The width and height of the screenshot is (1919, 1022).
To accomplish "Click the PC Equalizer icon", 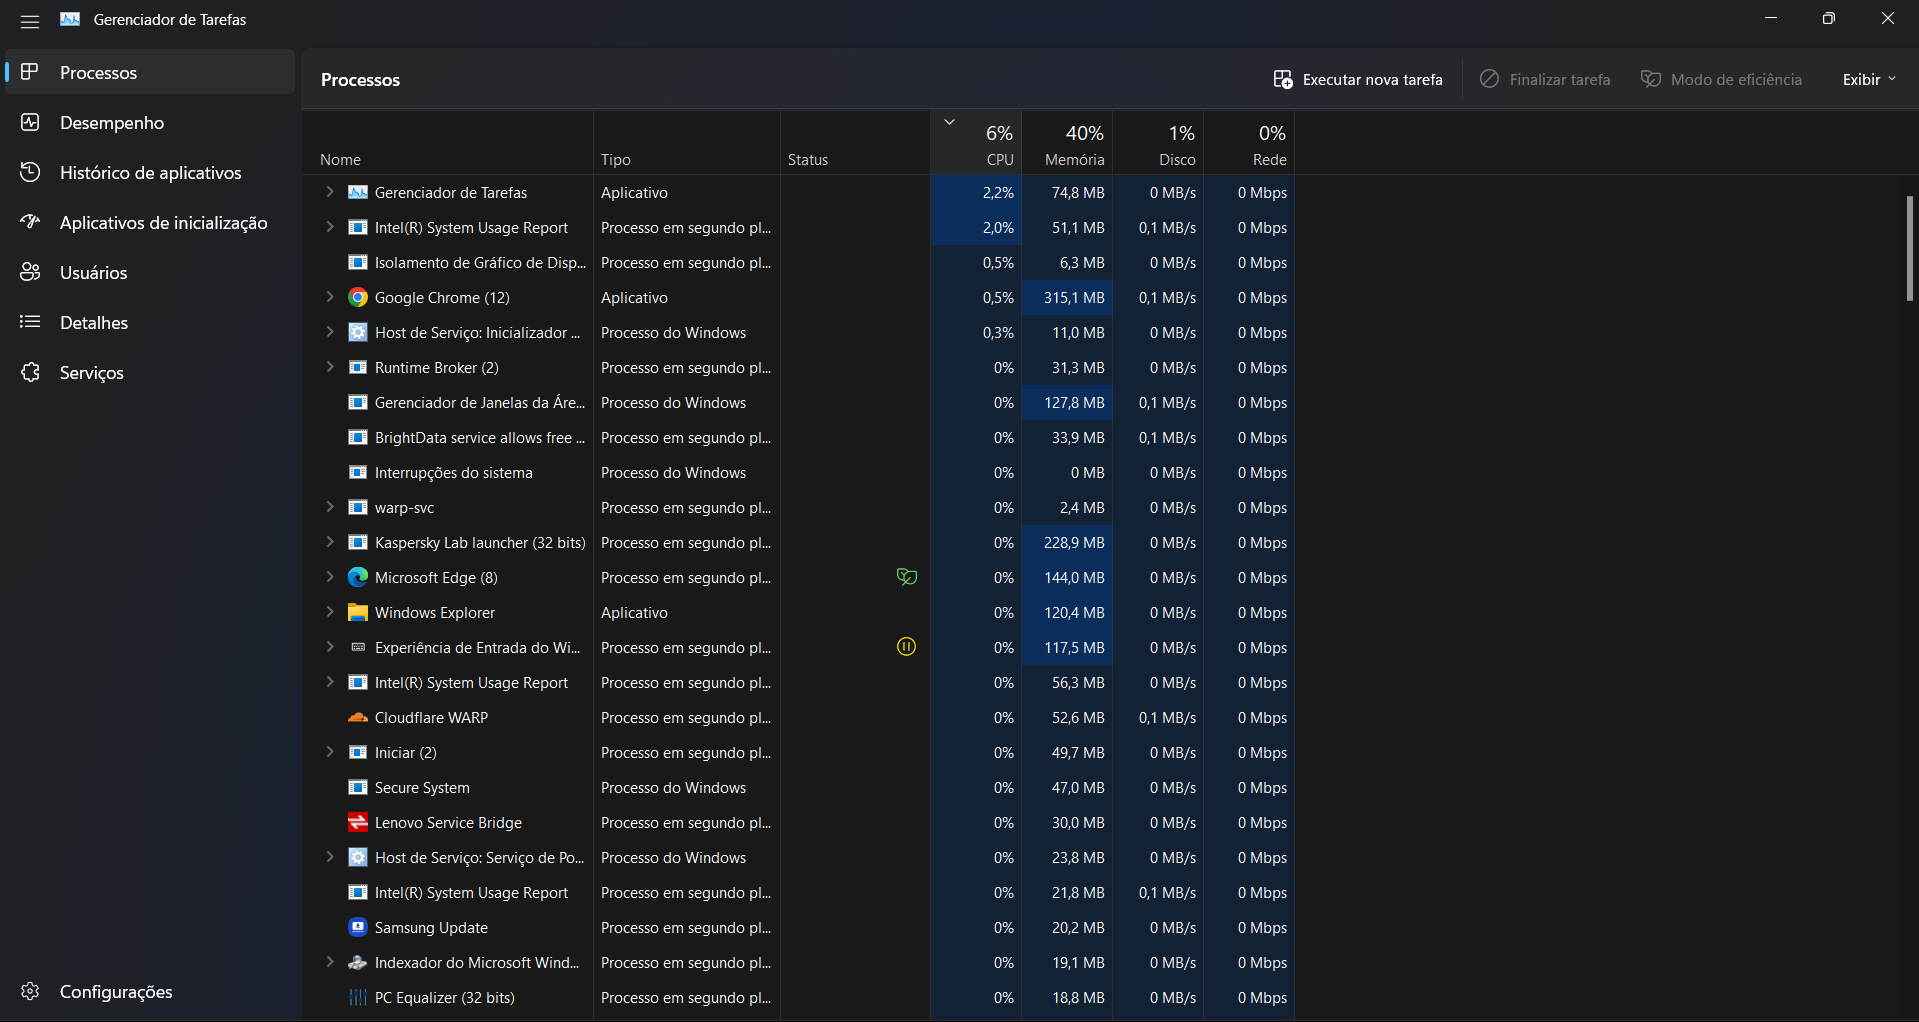I will click(357, 998).
